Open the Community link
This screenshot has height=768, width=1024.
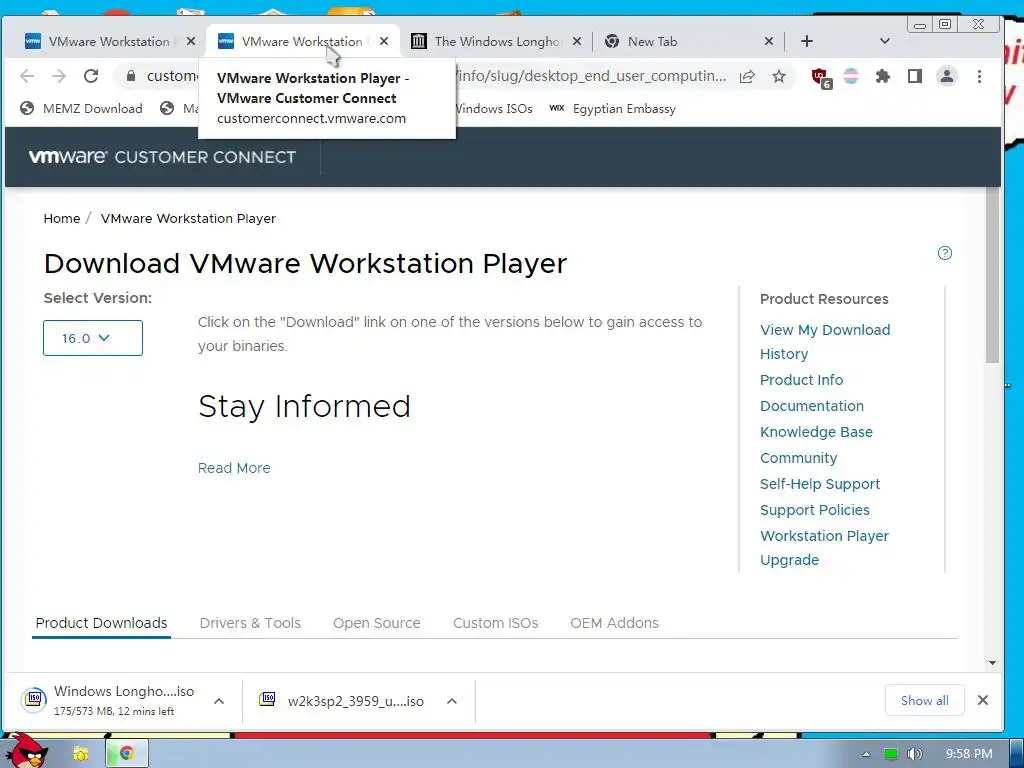tap(798, 458)
